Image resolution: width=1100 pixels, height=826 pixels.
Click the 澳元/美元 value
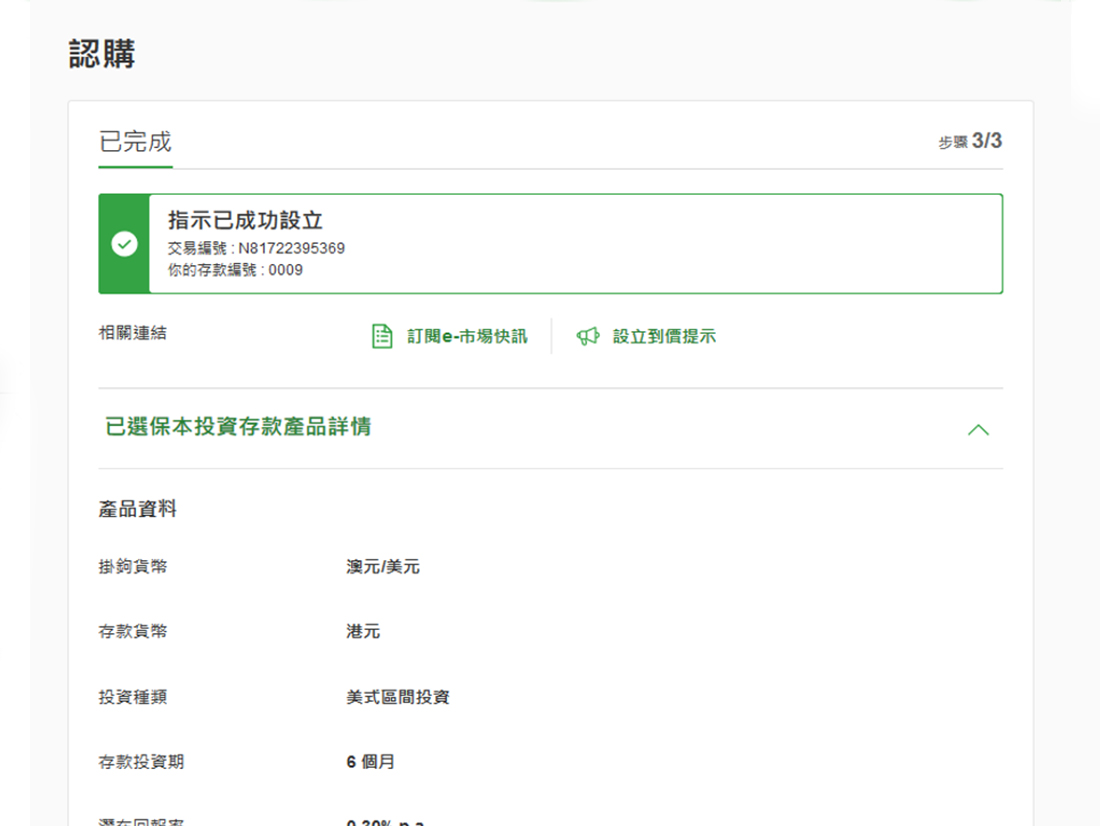(382, 566)
